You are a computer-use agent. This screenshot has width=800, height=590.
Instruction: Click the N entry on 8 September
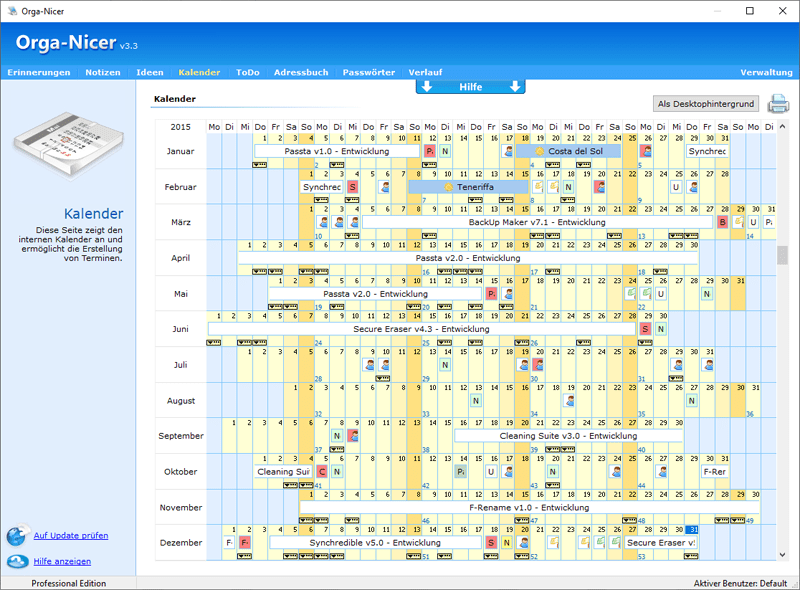(x=337, y=436)
